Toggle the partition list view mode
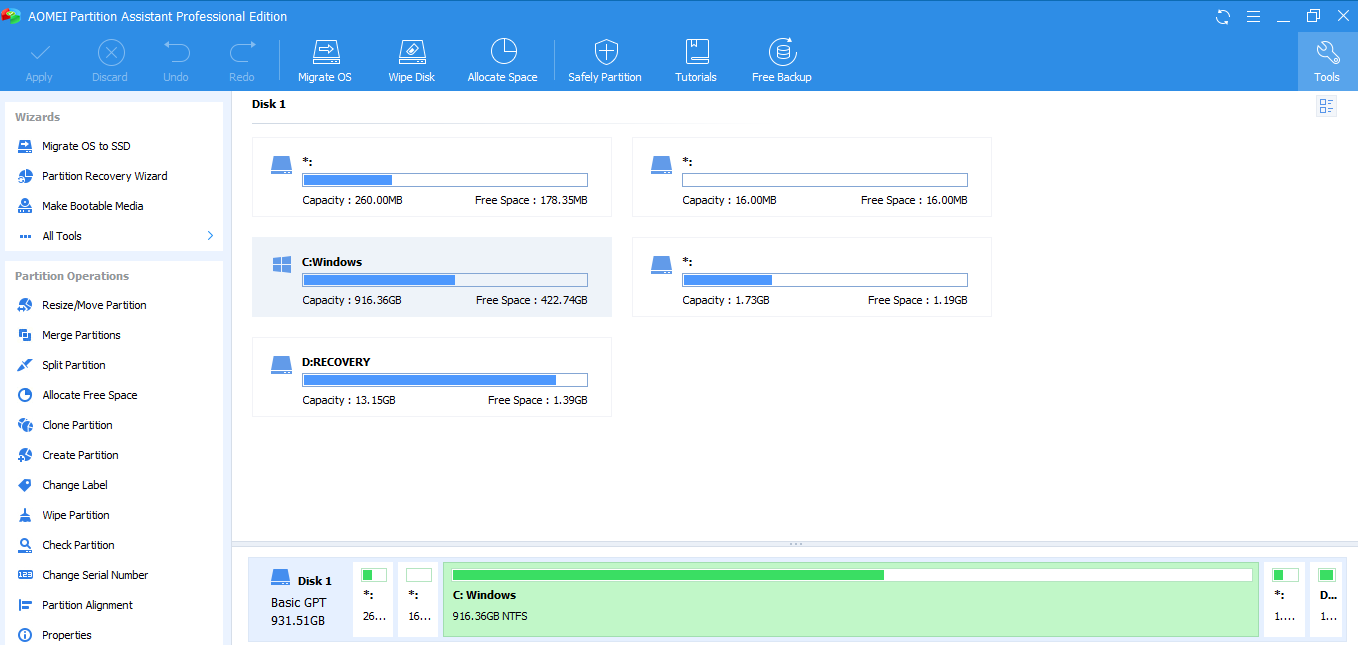The image size is (1358, 645). coord(1326,106)
